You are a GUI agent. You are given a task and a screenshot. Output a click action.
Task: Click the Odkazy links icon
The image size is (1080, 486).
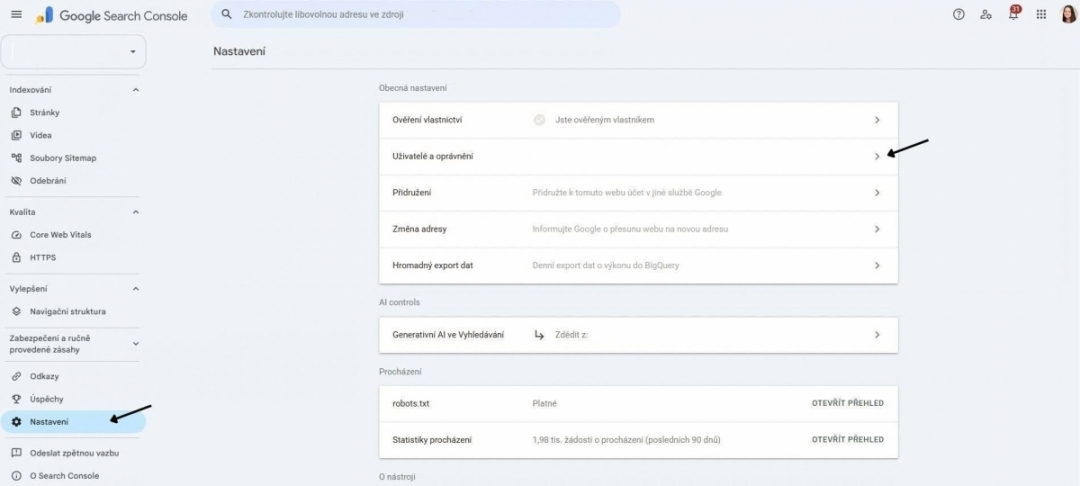(17, 377)
